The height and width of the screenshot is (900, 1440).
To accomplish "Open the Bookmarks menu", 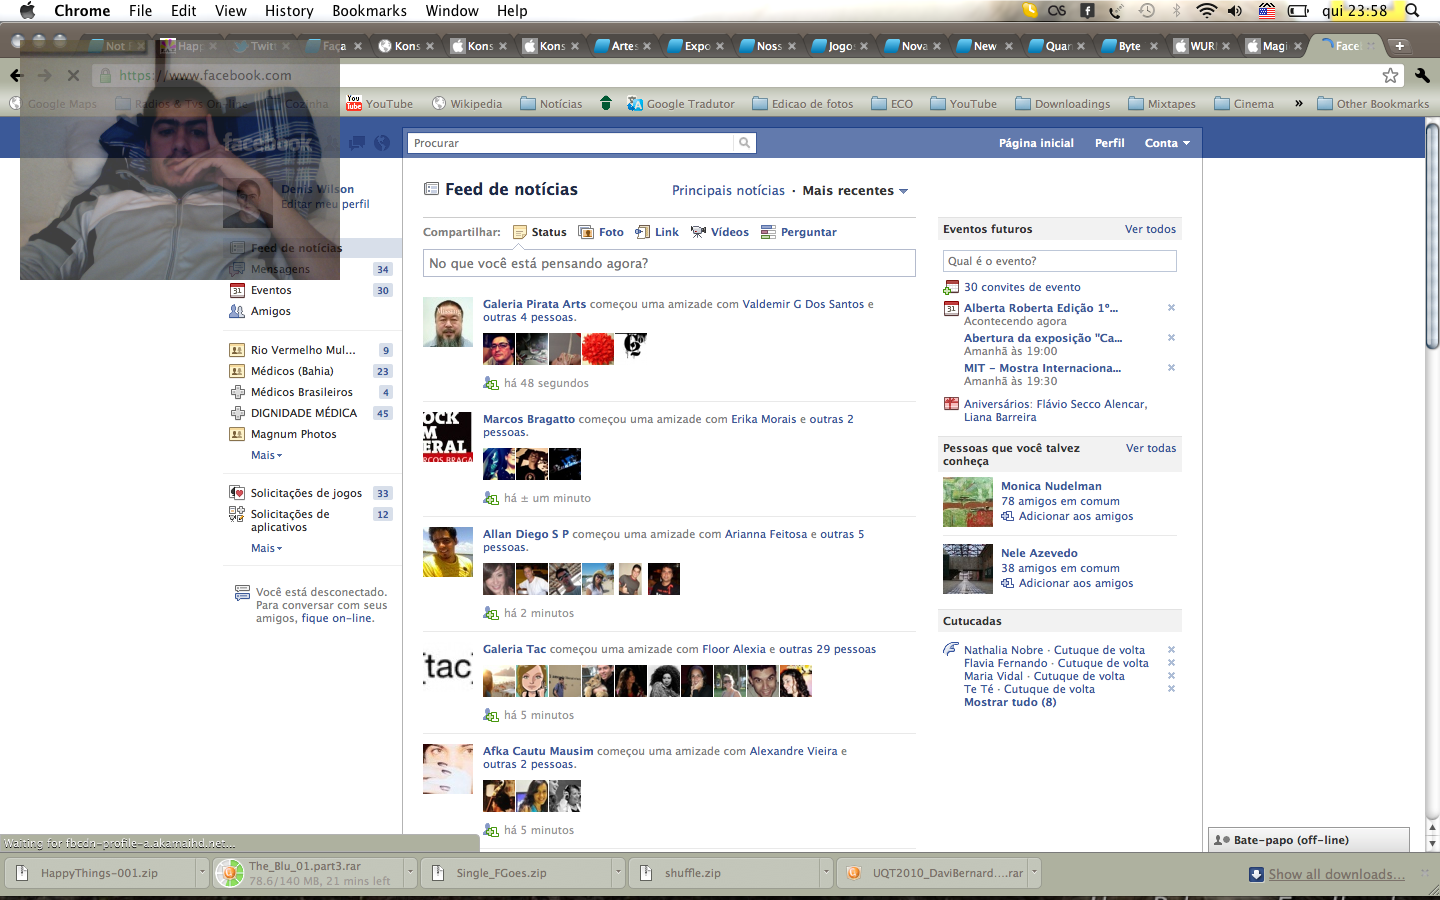I will pos(369,11).
